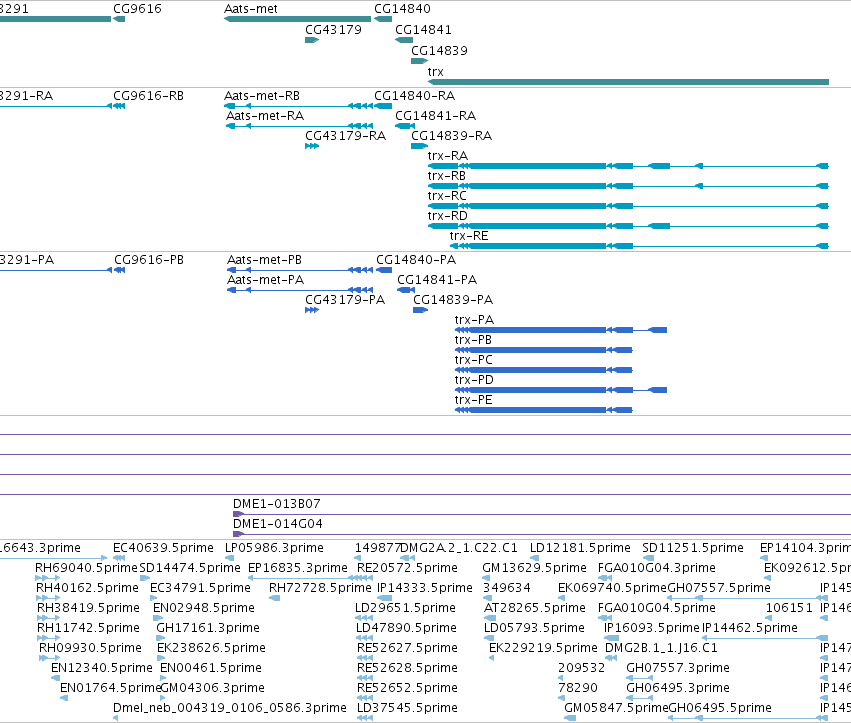The height and width of the screenshot is (723, 851).
Task: Select EST EC34791.5prime
Action: click(200, 588)
